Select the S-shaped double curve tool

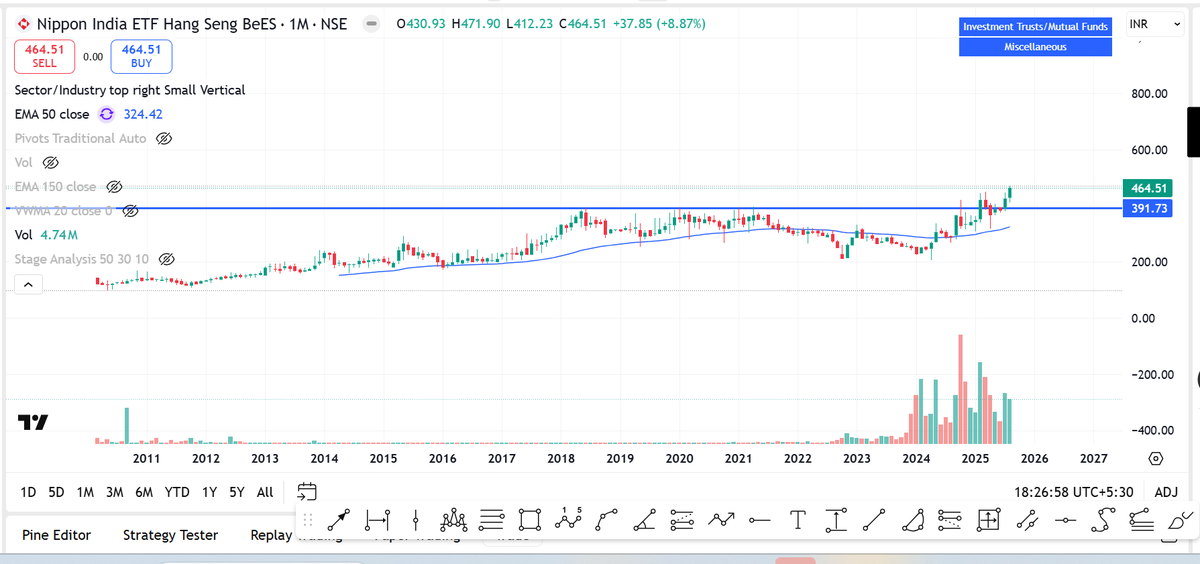(1104, 519)
